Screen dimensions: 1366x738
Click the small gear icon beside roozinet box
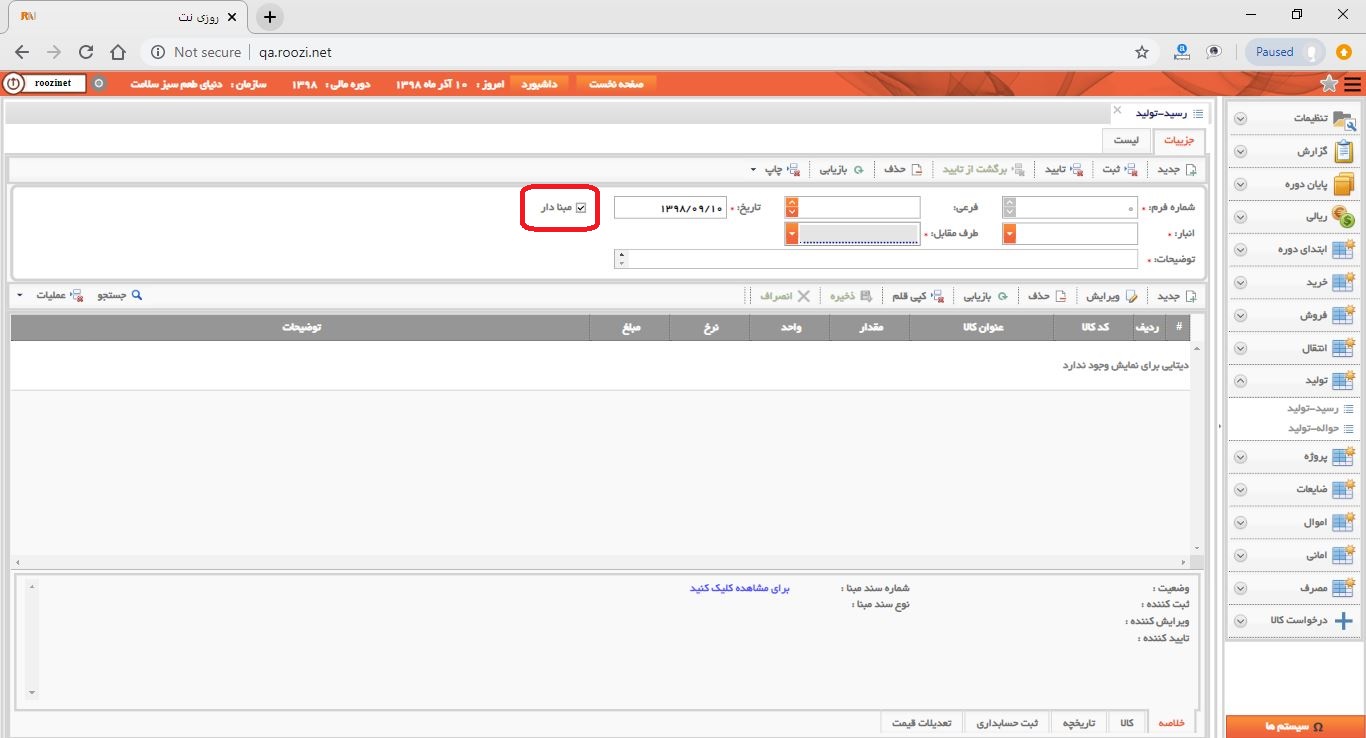pos(98,84)
